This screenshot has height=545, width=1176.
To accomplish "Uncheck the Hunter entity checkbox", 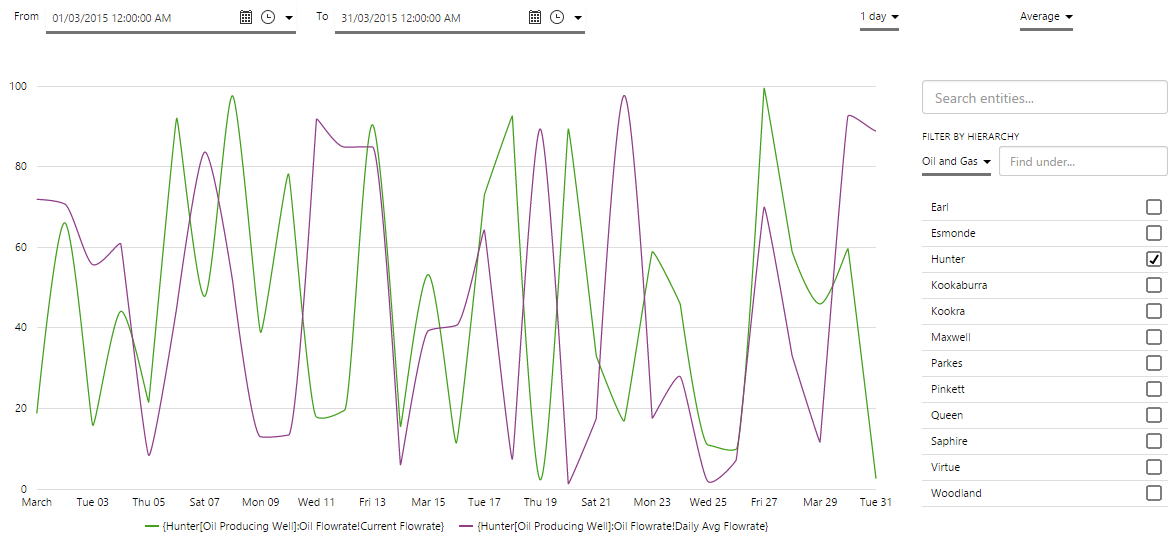I will (1154, 259).
